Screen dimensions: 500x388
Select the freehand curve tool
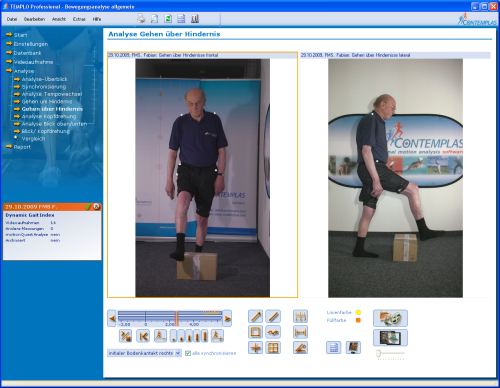pyautogui.click(x=273, y=332)
